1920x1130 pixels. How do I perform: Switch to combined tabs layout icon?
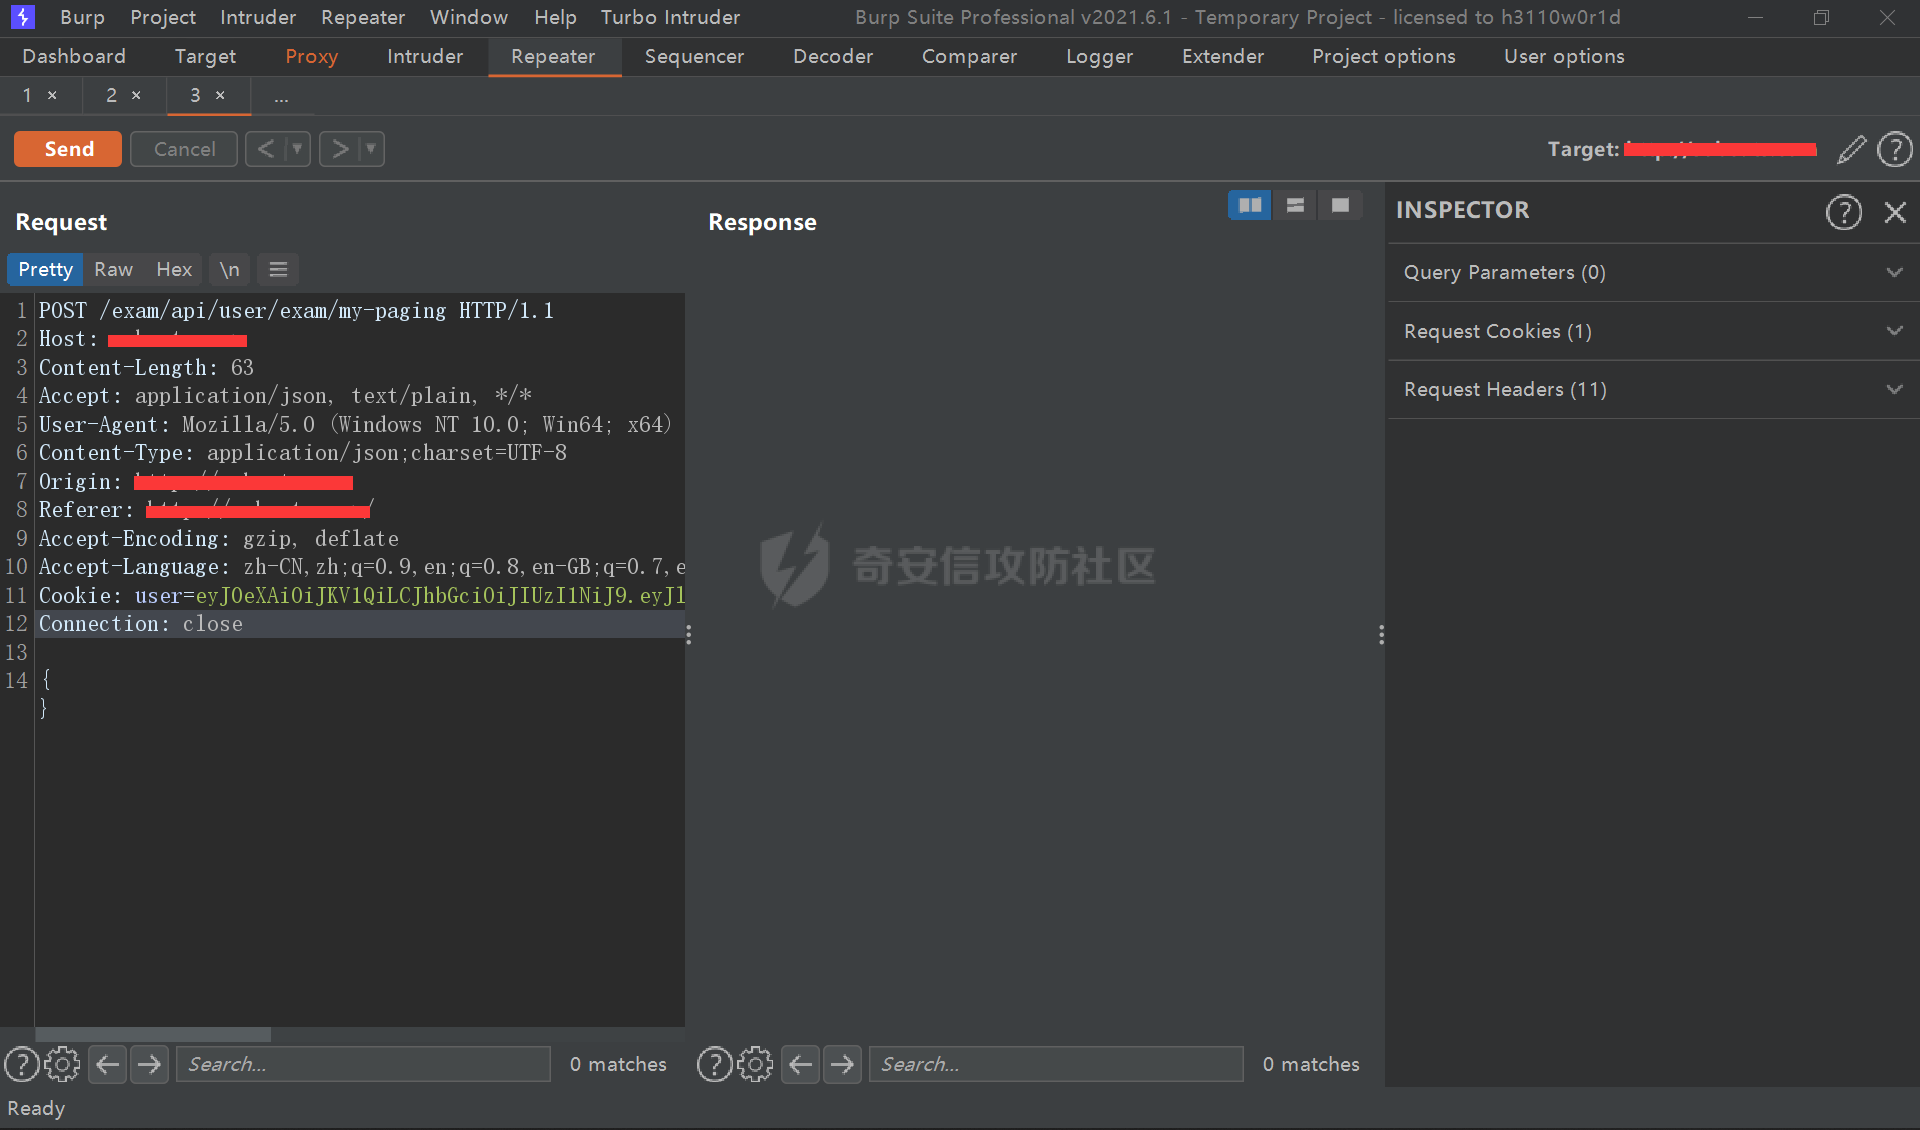point(1340,205)
